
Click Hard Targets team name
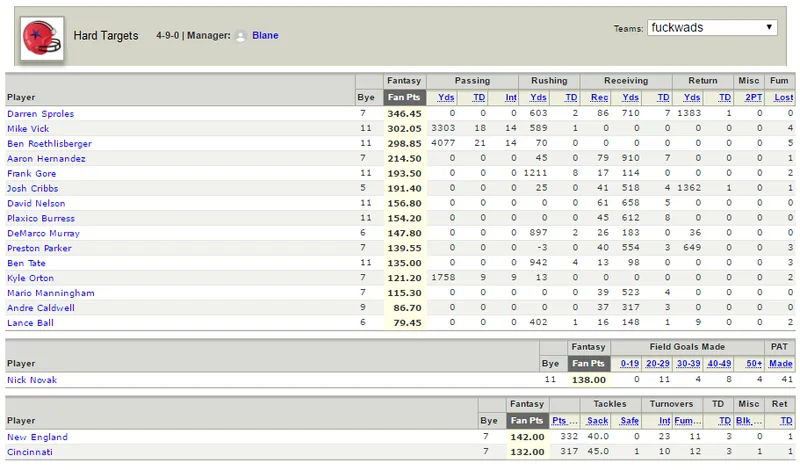tap(106, 36)
